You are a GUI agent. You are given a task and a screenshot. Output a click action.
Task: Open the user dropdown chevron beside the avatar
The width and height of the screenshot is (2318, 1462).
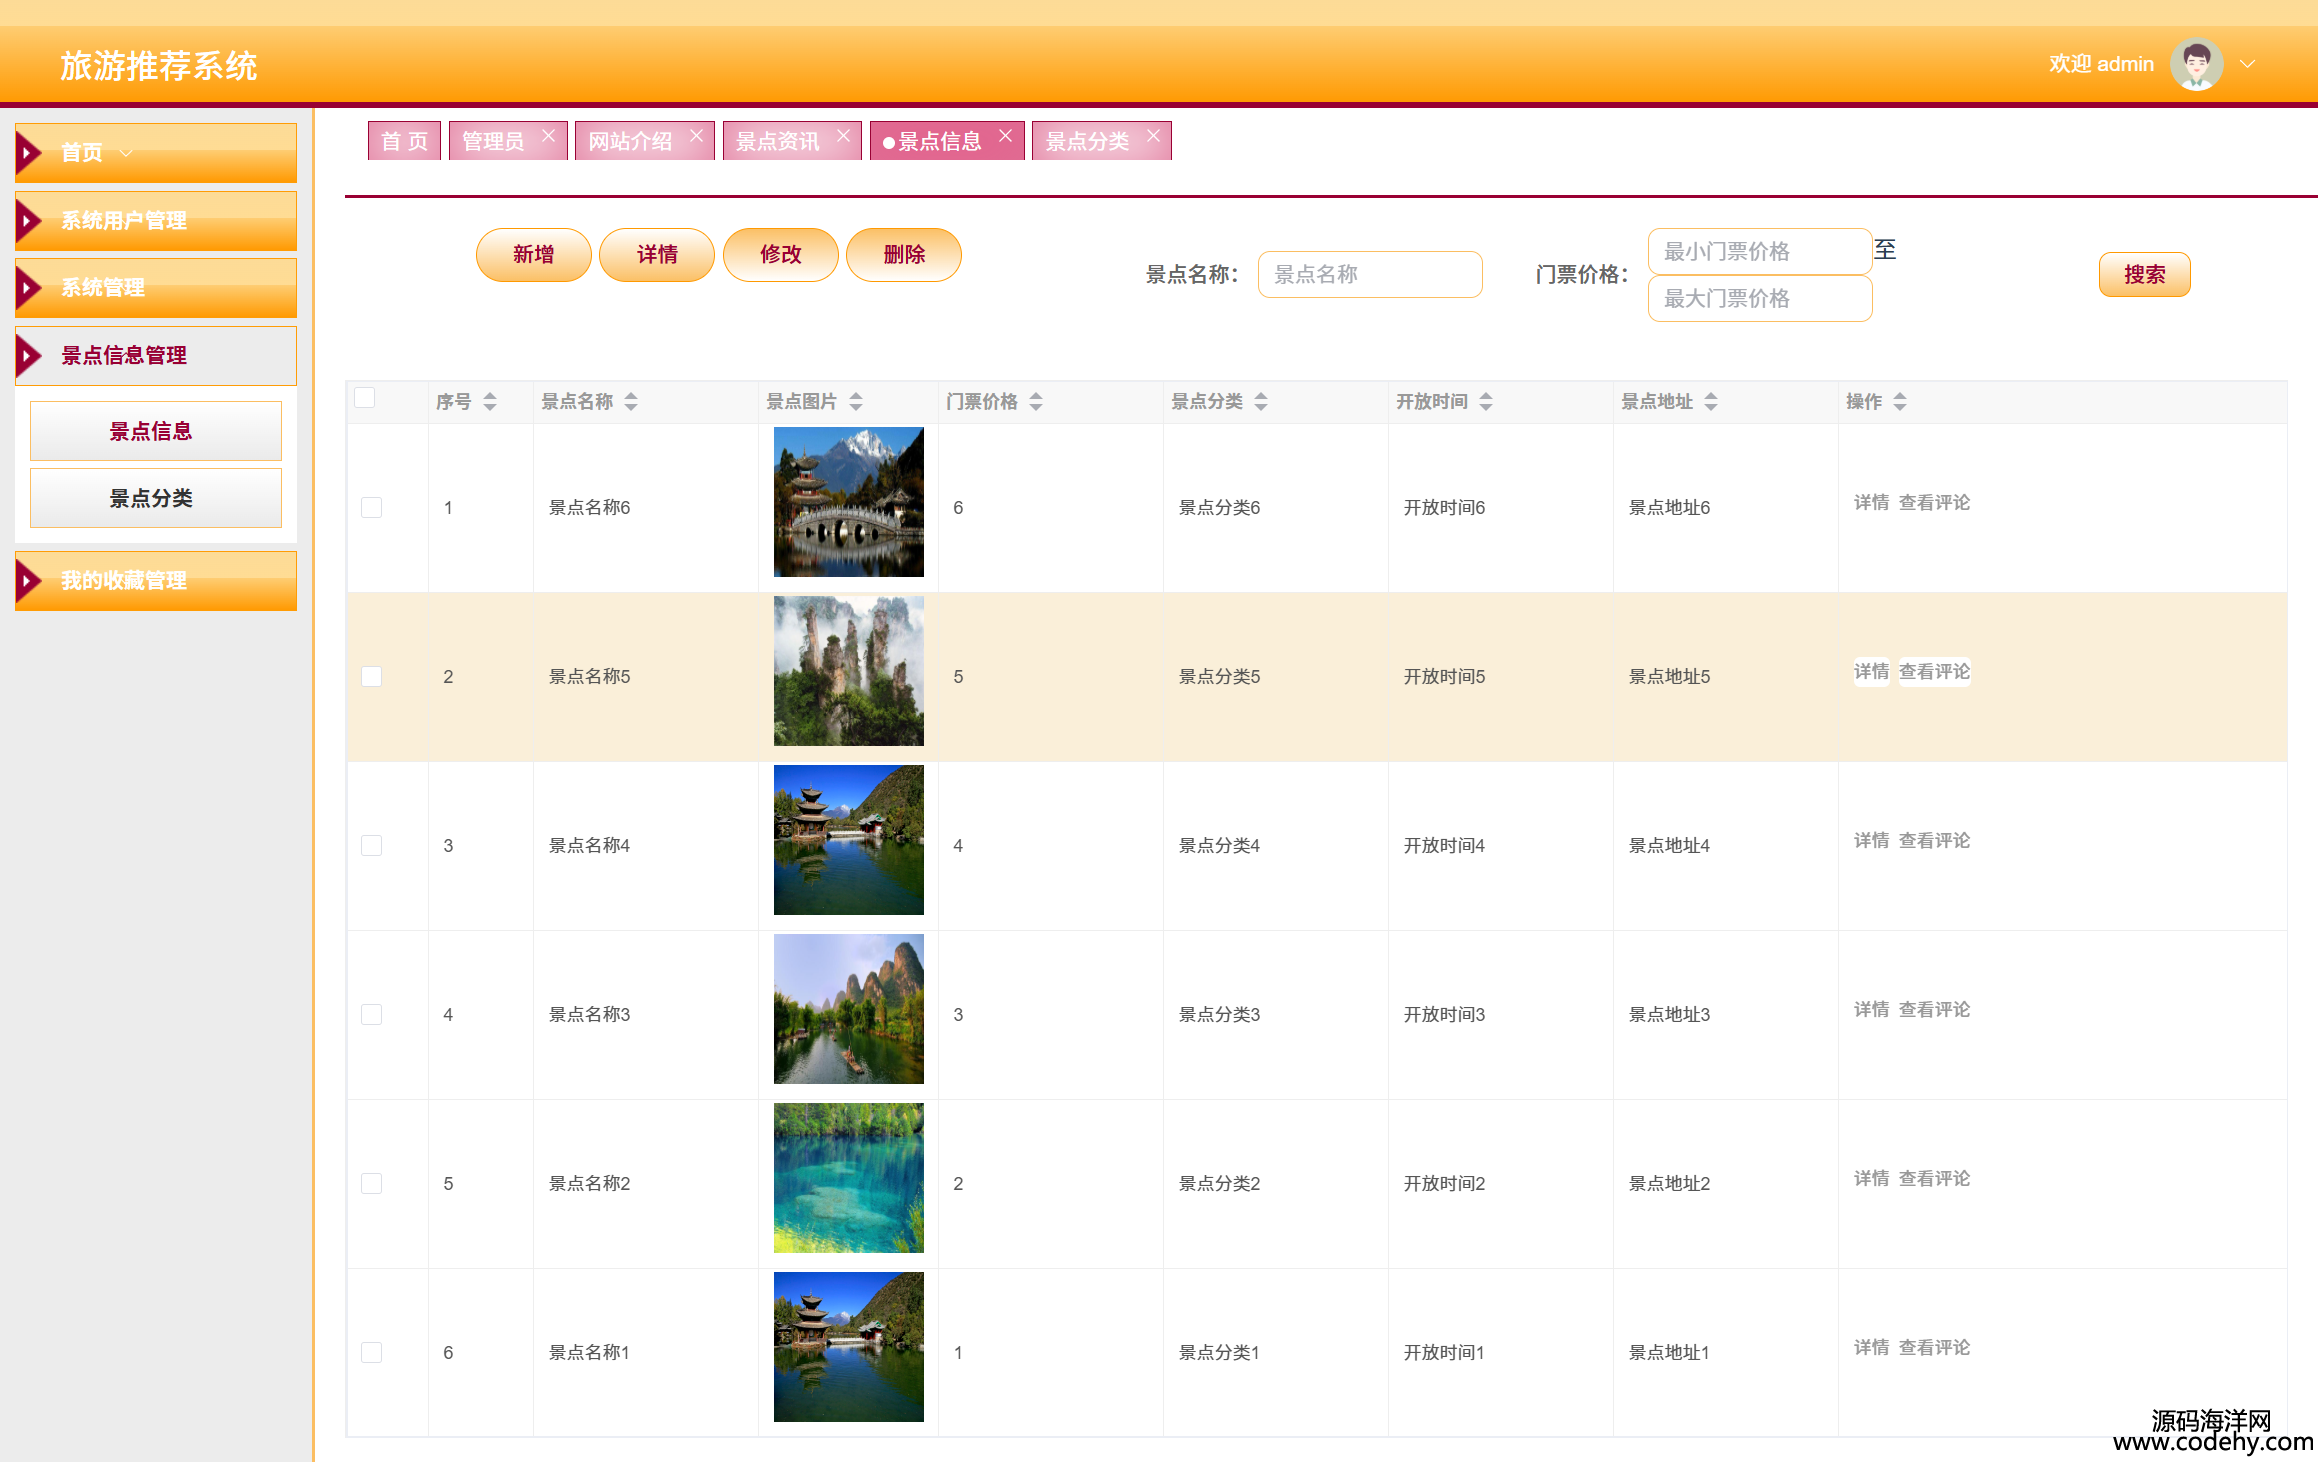tap(2248, 64)
